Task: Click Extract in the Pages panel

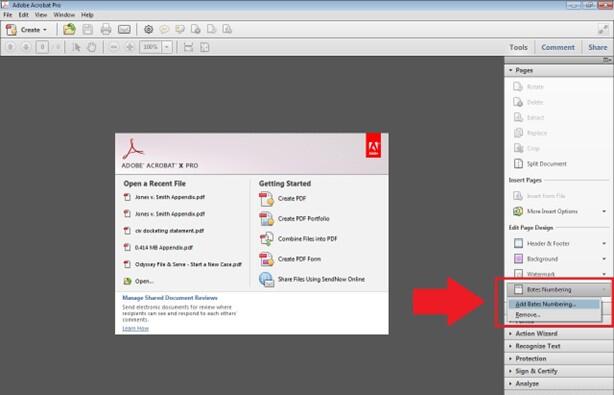Action: [529, 117]
